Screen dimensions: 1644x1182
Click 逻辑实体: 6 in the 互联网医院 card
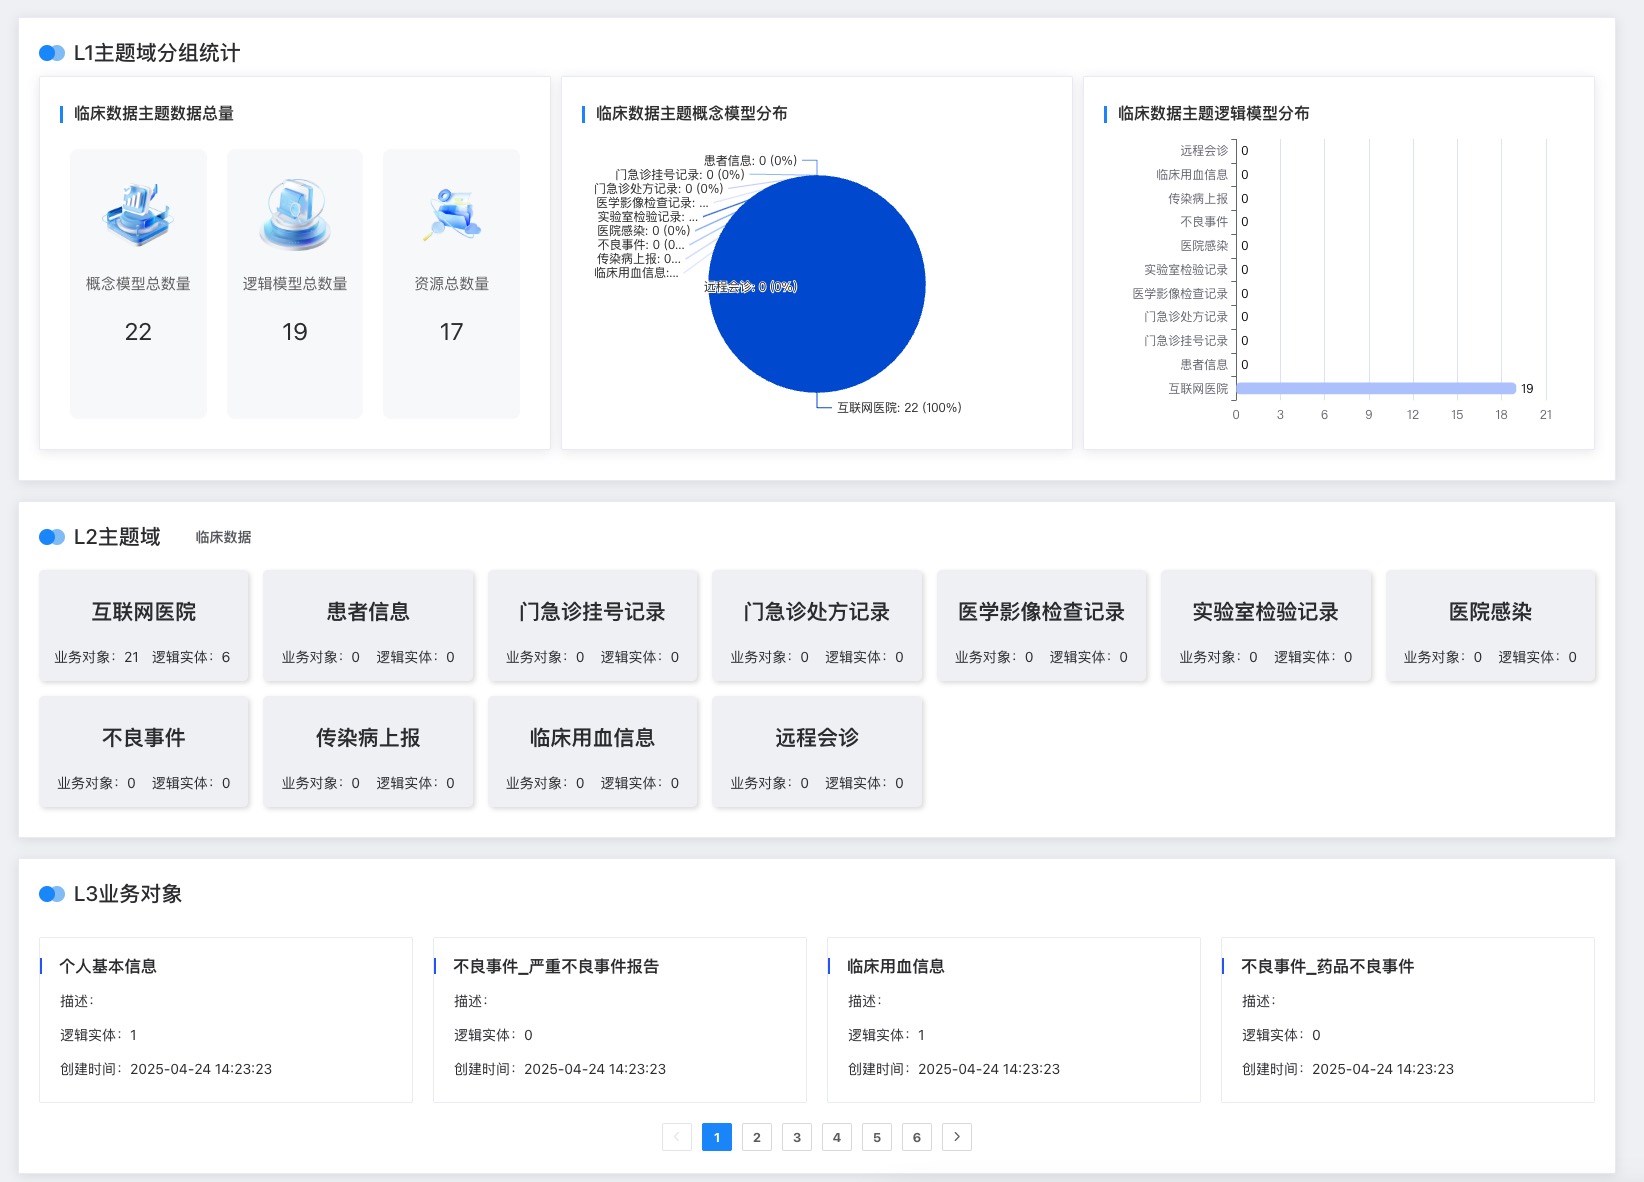click(191, 657)
